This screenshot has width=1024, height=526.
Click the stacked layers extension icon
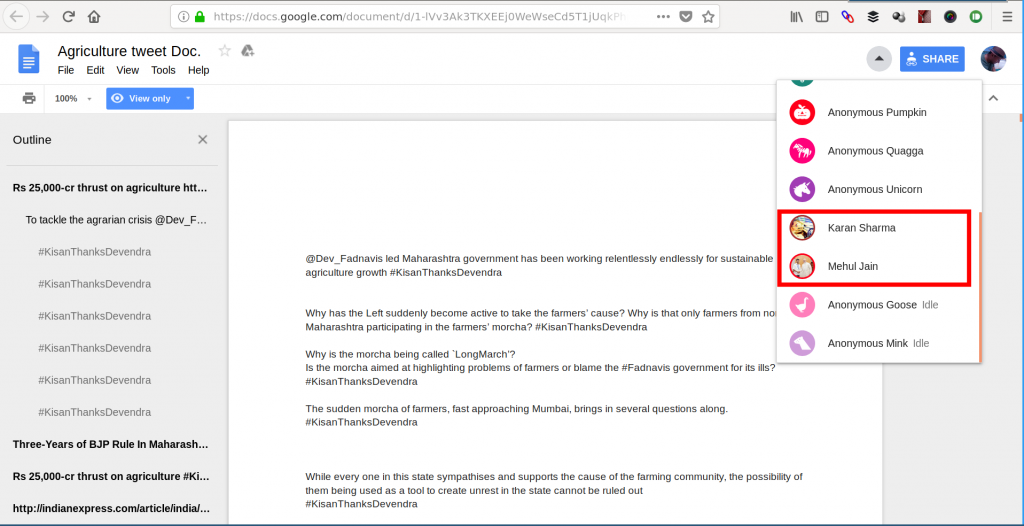[x=873, y=17]
